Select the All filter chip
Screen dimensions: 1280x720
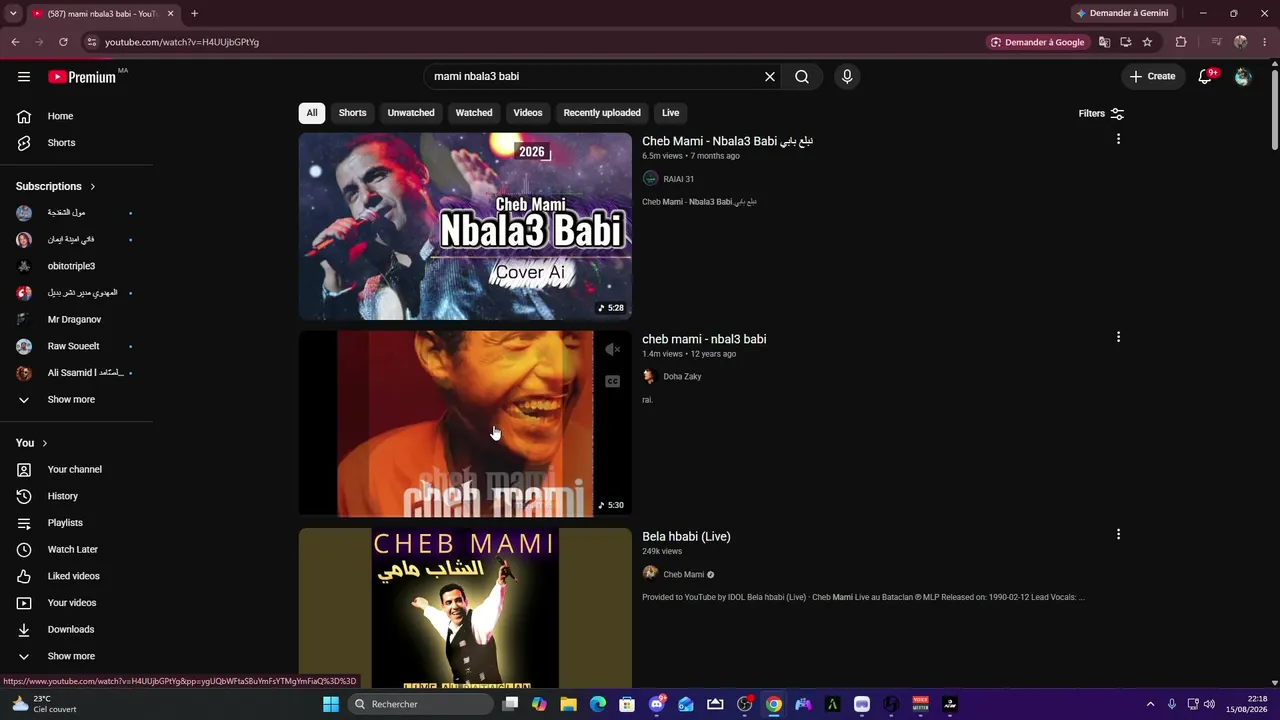pos(312,113)
